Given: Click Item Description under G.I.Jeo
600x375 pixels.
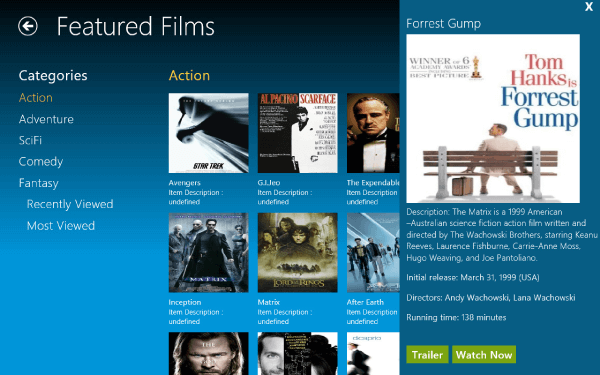Looking at the screenshot, I should (285, 197).
